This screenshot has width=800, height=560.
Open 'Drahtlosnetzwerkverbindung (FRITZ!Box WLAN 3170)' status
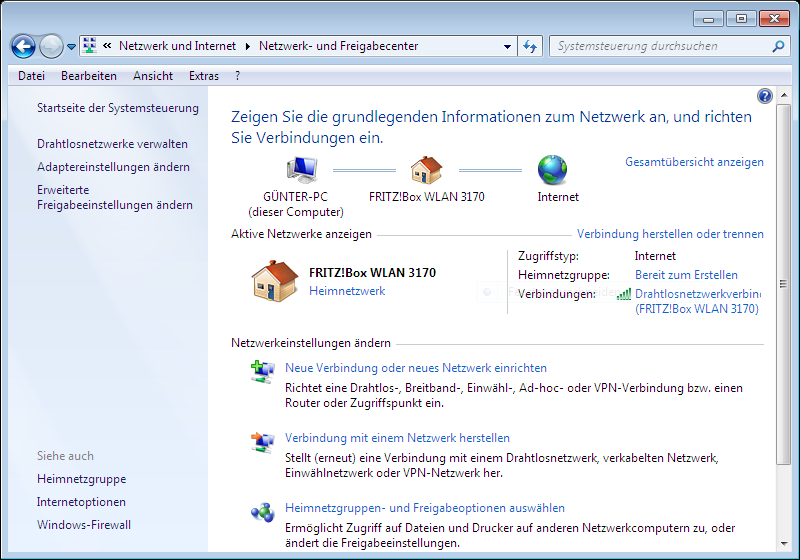coord(697,301)
